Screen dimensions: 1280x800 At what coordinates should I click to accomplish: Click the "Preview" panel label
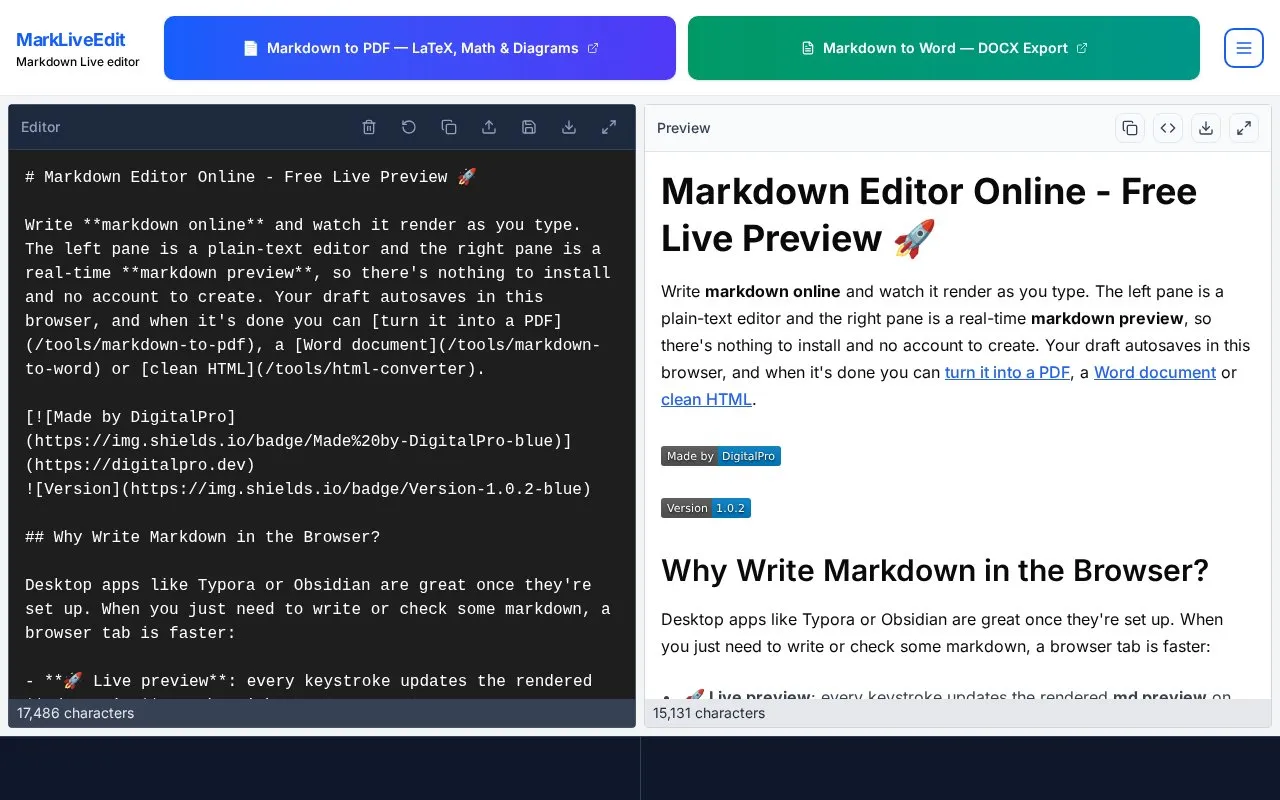coord(684,128)
